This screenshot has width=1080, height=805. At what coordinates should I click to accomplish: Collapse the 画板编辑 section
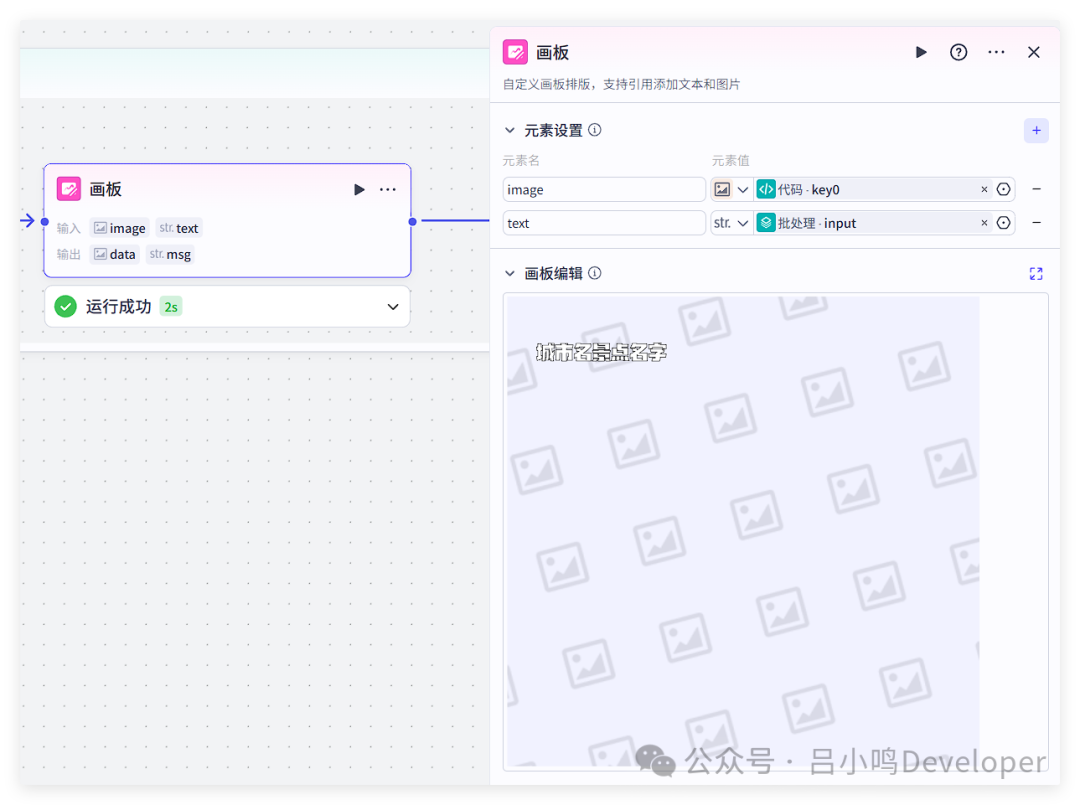click(510, 273)
